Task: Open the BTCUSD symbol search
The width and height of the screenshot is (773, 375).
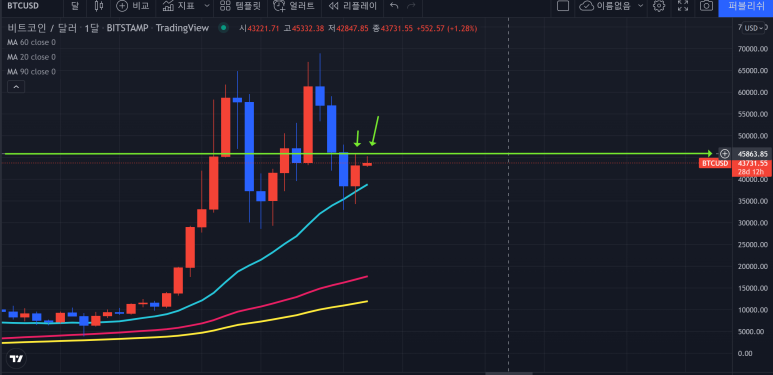Action: click(x=24, y=6)
